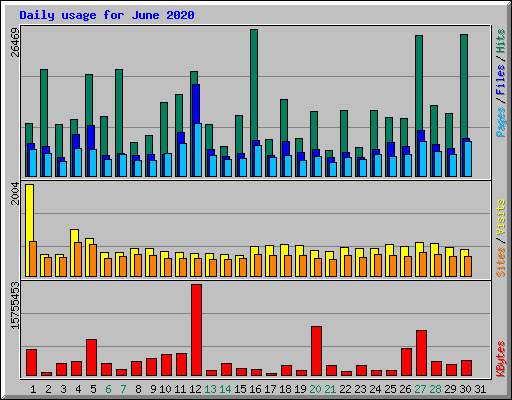Click day label 4 on the x-axis
Screen dimensions: 512x400
tap(78, 389)
